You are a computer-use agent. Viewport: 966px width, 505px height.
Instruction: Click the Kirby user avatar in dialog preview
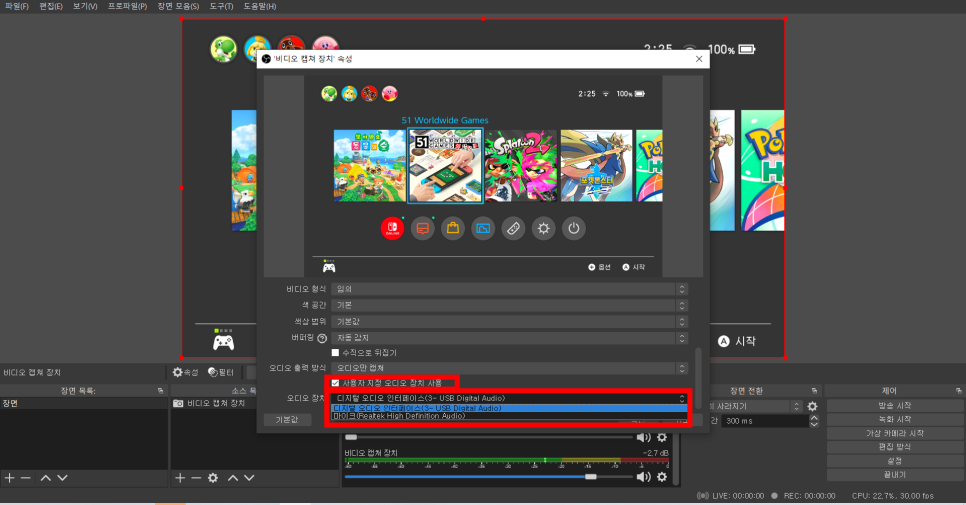(x=389, y=94)
